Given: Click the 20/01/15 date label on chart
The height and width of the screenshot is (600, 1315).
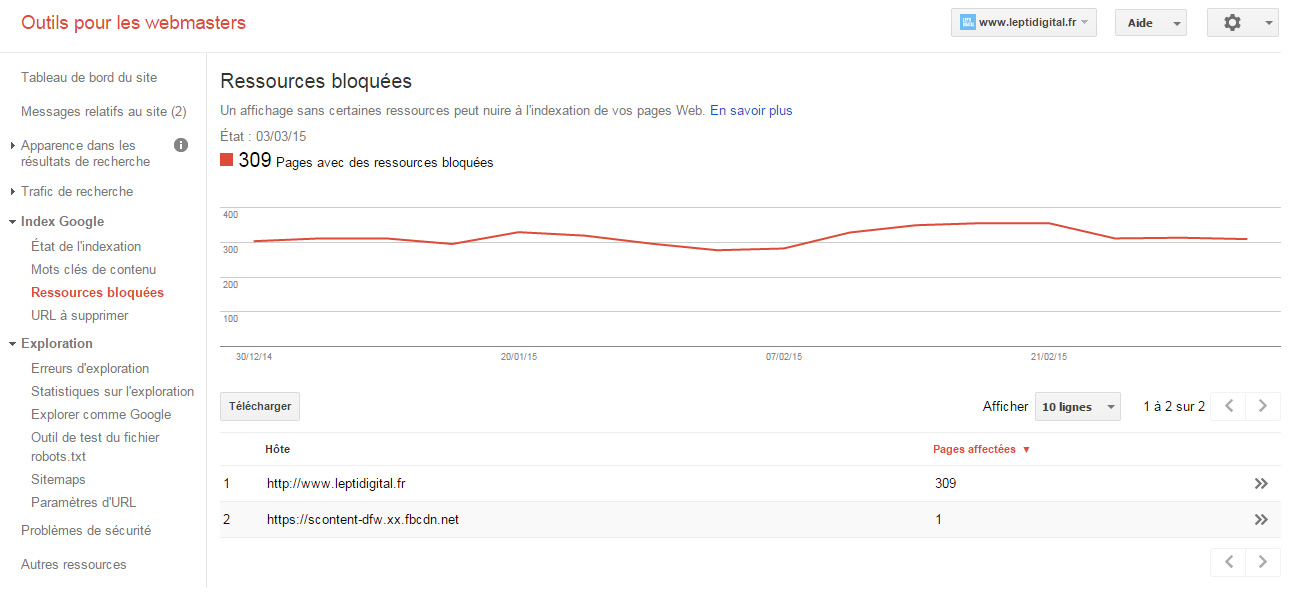Looking at the screenshot, I should 519,356.
